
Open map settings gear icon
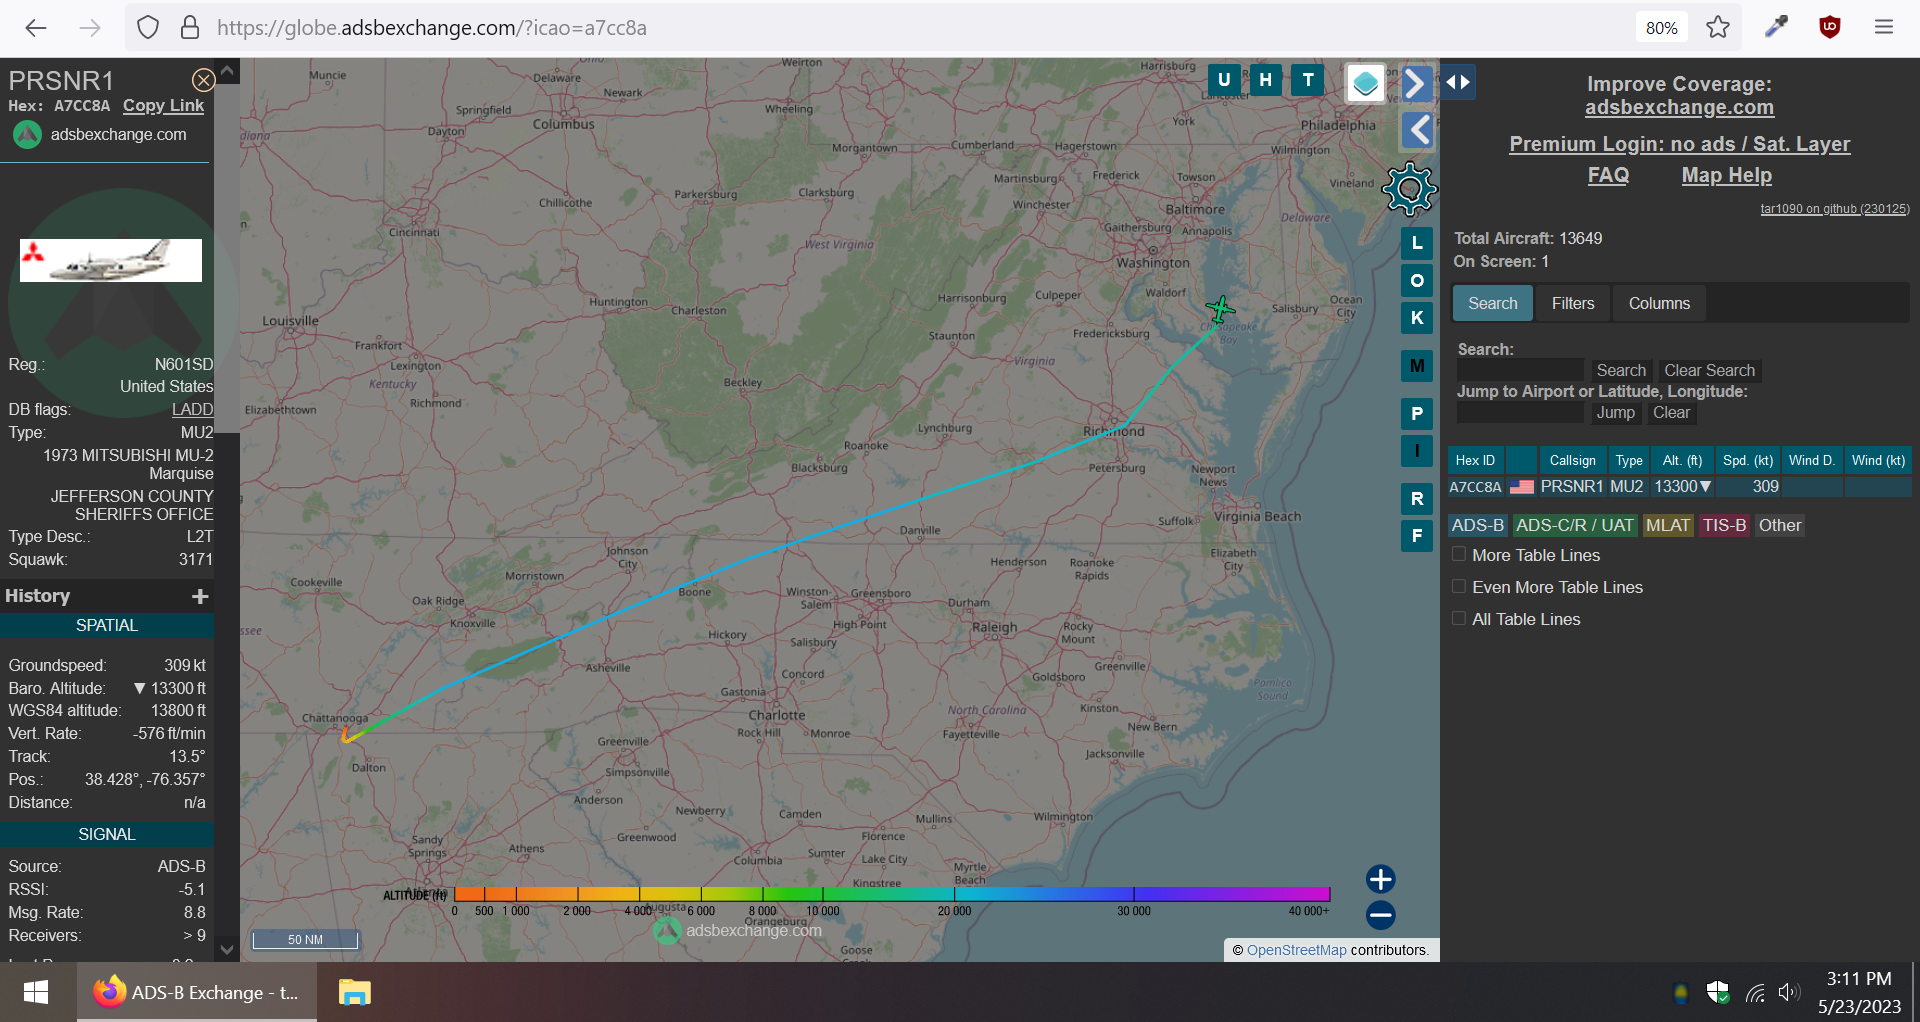[x=1409, y=189]
